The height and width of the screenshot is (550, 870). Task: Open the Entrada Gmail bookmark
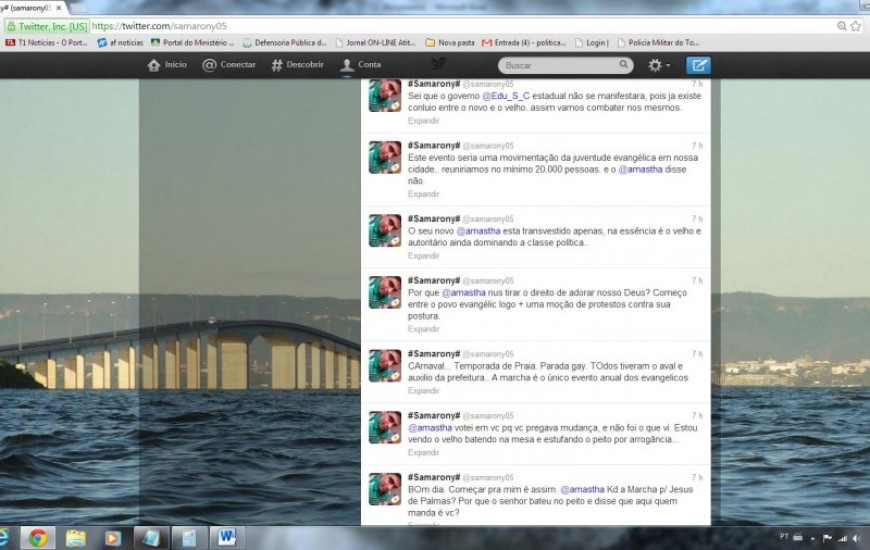coord(524,43)
